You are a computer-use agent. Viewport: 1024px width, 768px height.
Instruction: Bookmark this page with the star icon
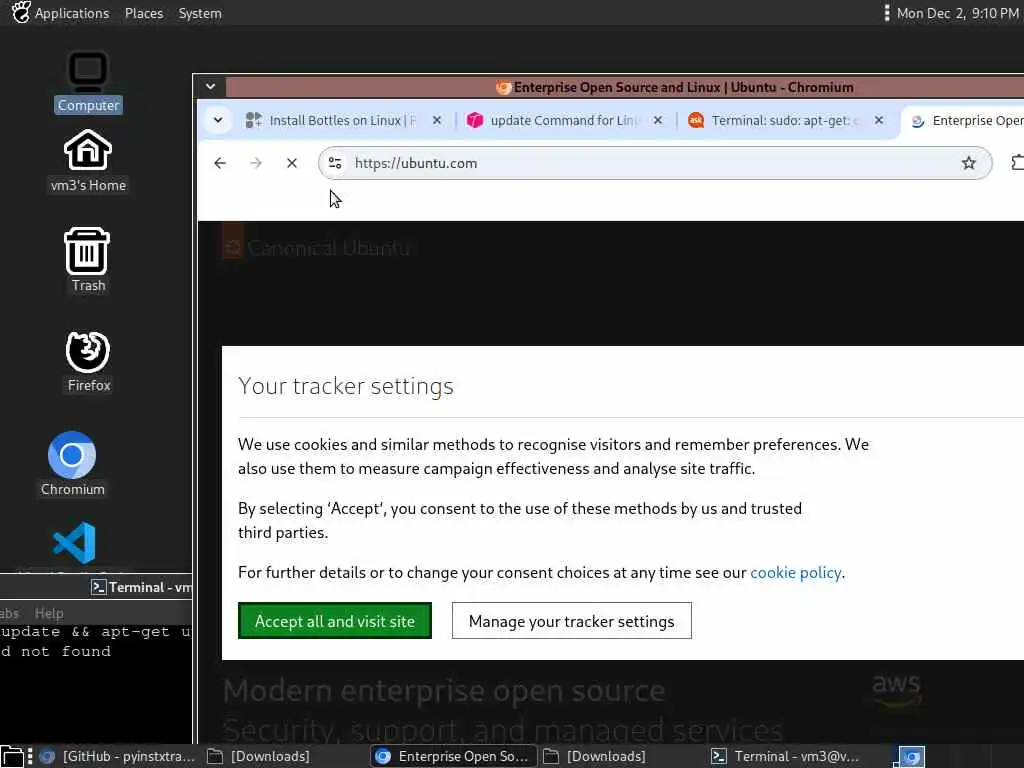tap(968, 163)
